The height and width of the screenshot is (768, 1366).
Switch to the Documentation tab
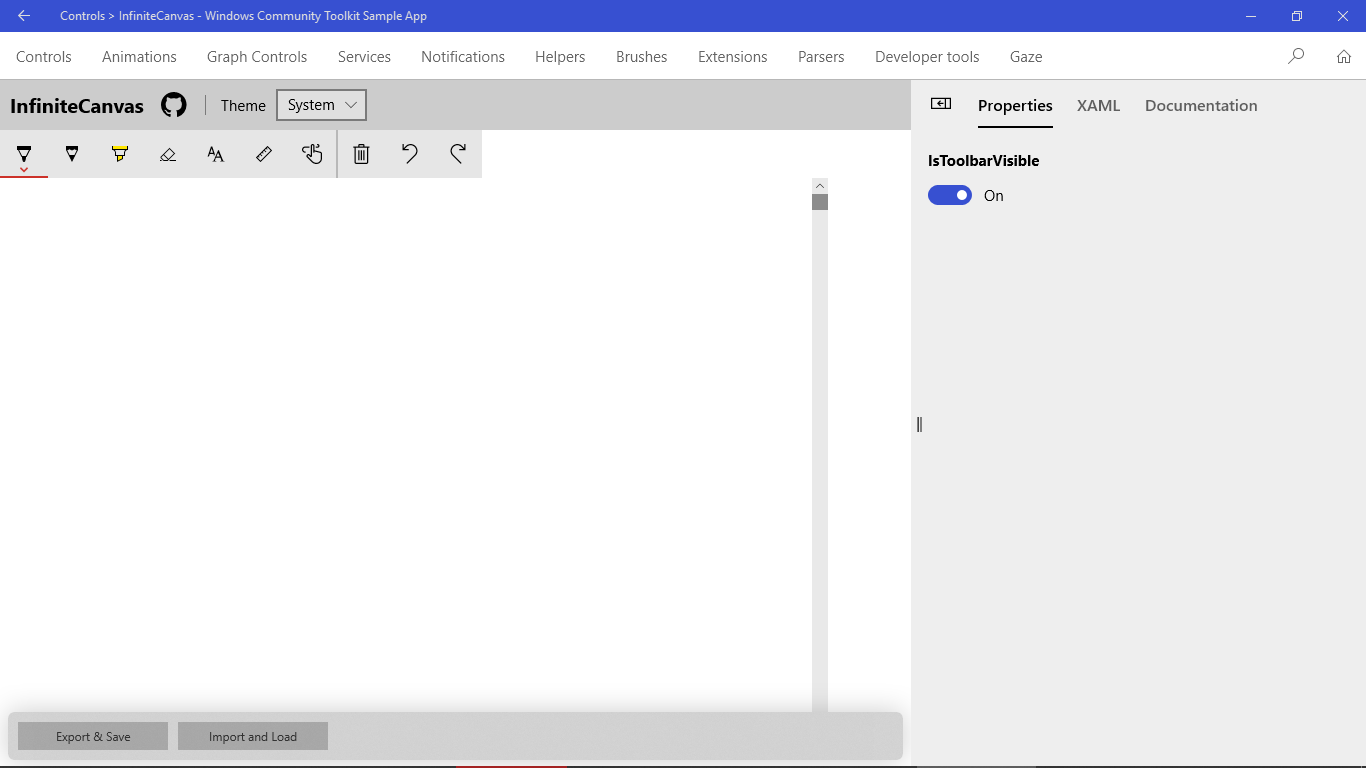[1201, 105]
